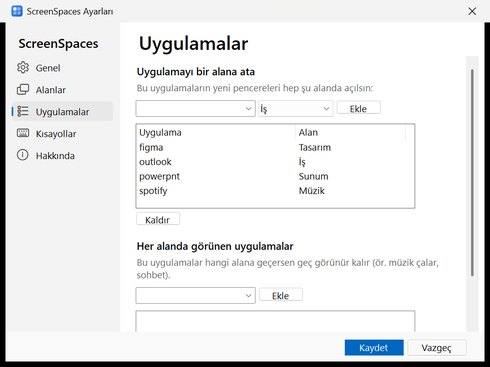Image resolution: width=490 pixels, height=367 pixels.
Task: Click the Tasarım area cell
Action: coord(315,147)
